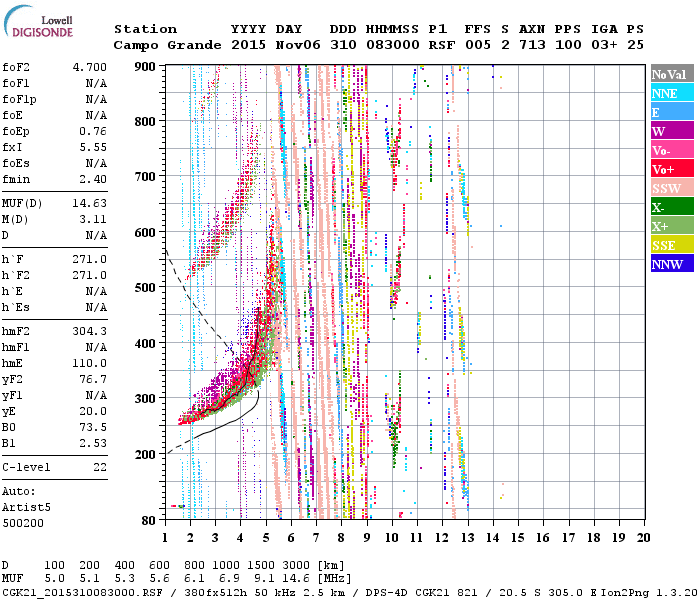This screenshot has width=700, height=600.
Task: Click the 083000 time in header
Action: click(393, 45)
